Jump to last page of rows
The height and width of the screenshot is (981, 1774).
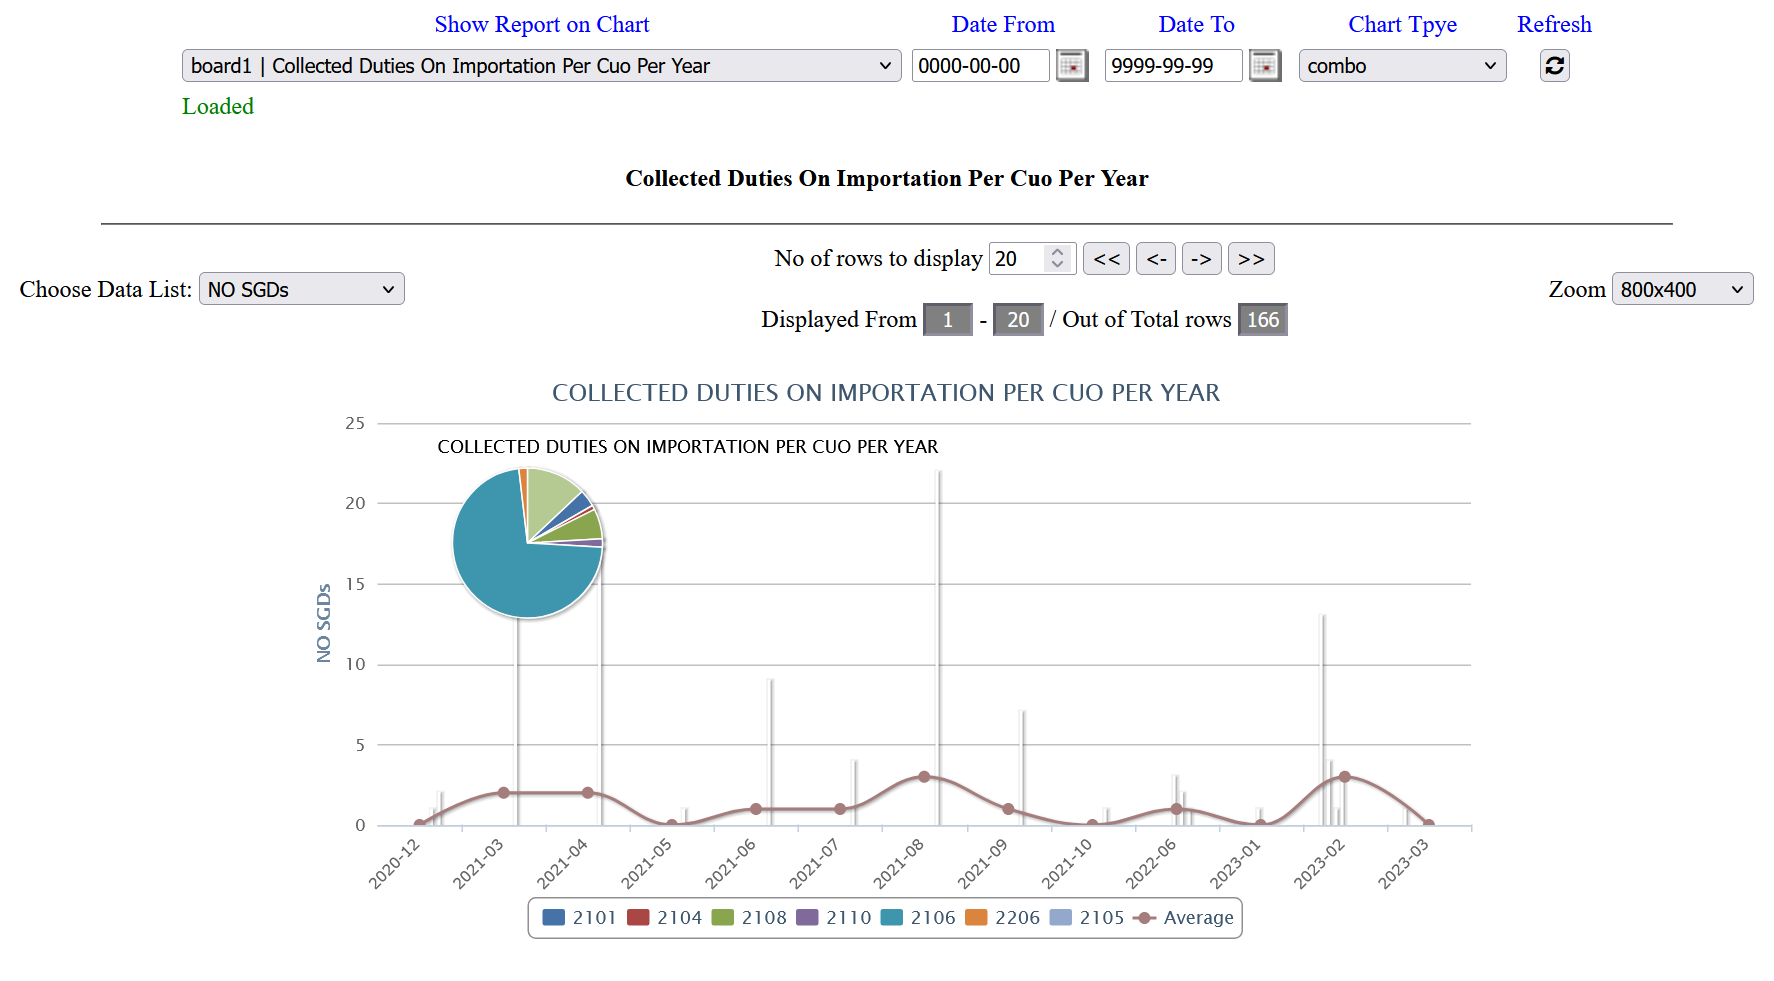pyautogui.click(x=1250, y=259)
